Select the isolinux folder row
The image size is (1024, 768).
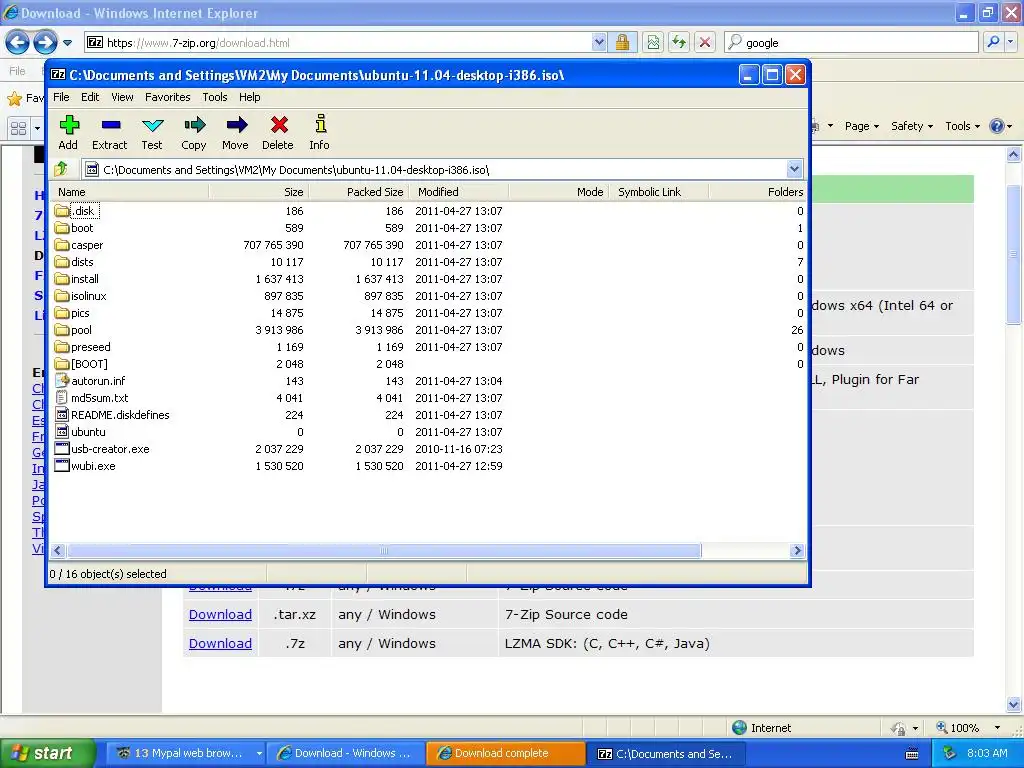(428, 296)
